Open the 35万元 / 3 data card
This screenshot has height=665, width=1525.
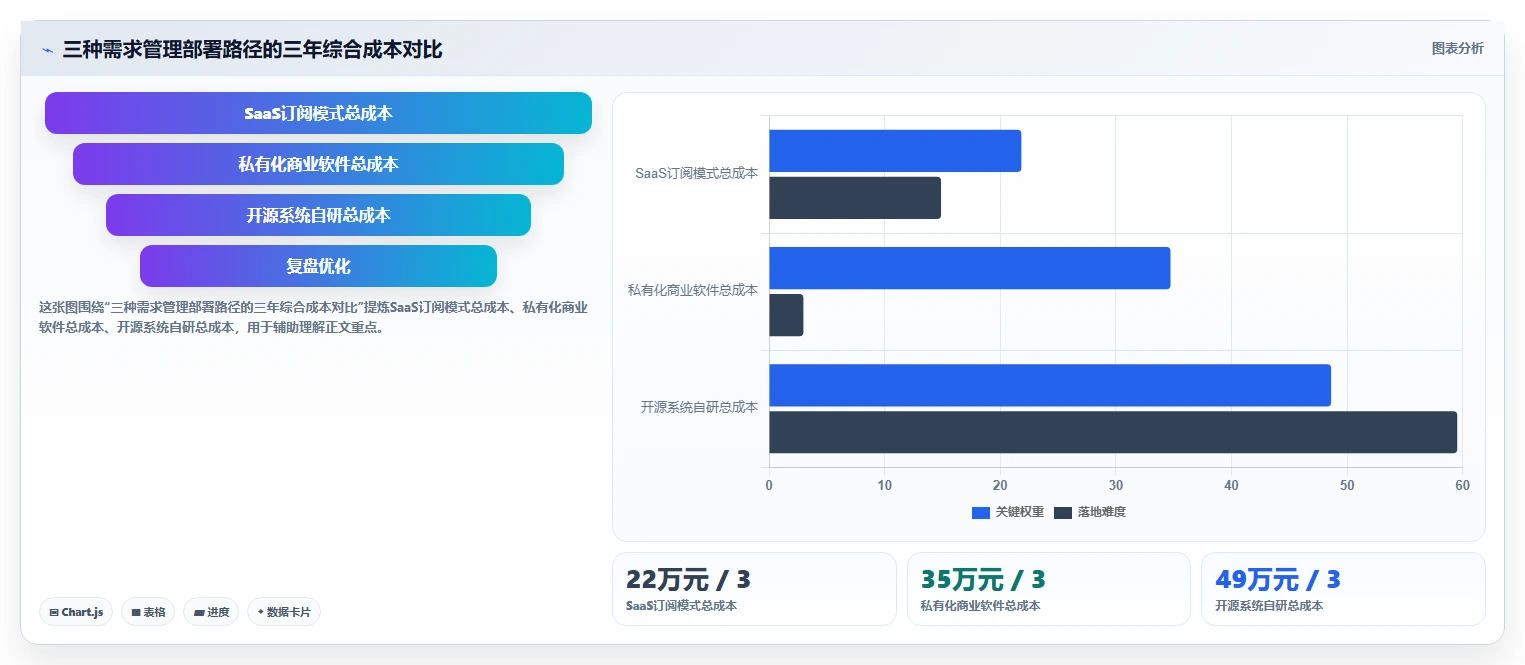click(1049, 589)
